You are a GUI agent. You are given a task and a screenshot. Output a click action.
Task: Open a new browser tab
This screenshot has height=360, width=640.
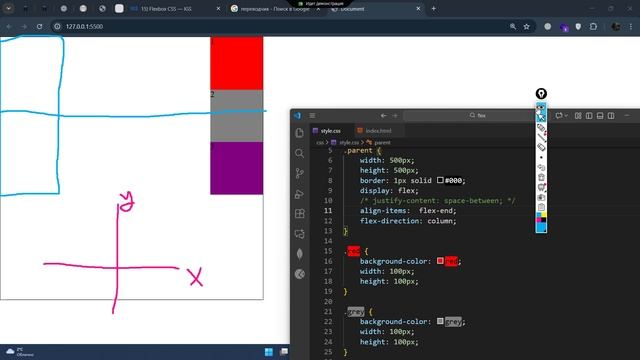(x=433, y=9)
